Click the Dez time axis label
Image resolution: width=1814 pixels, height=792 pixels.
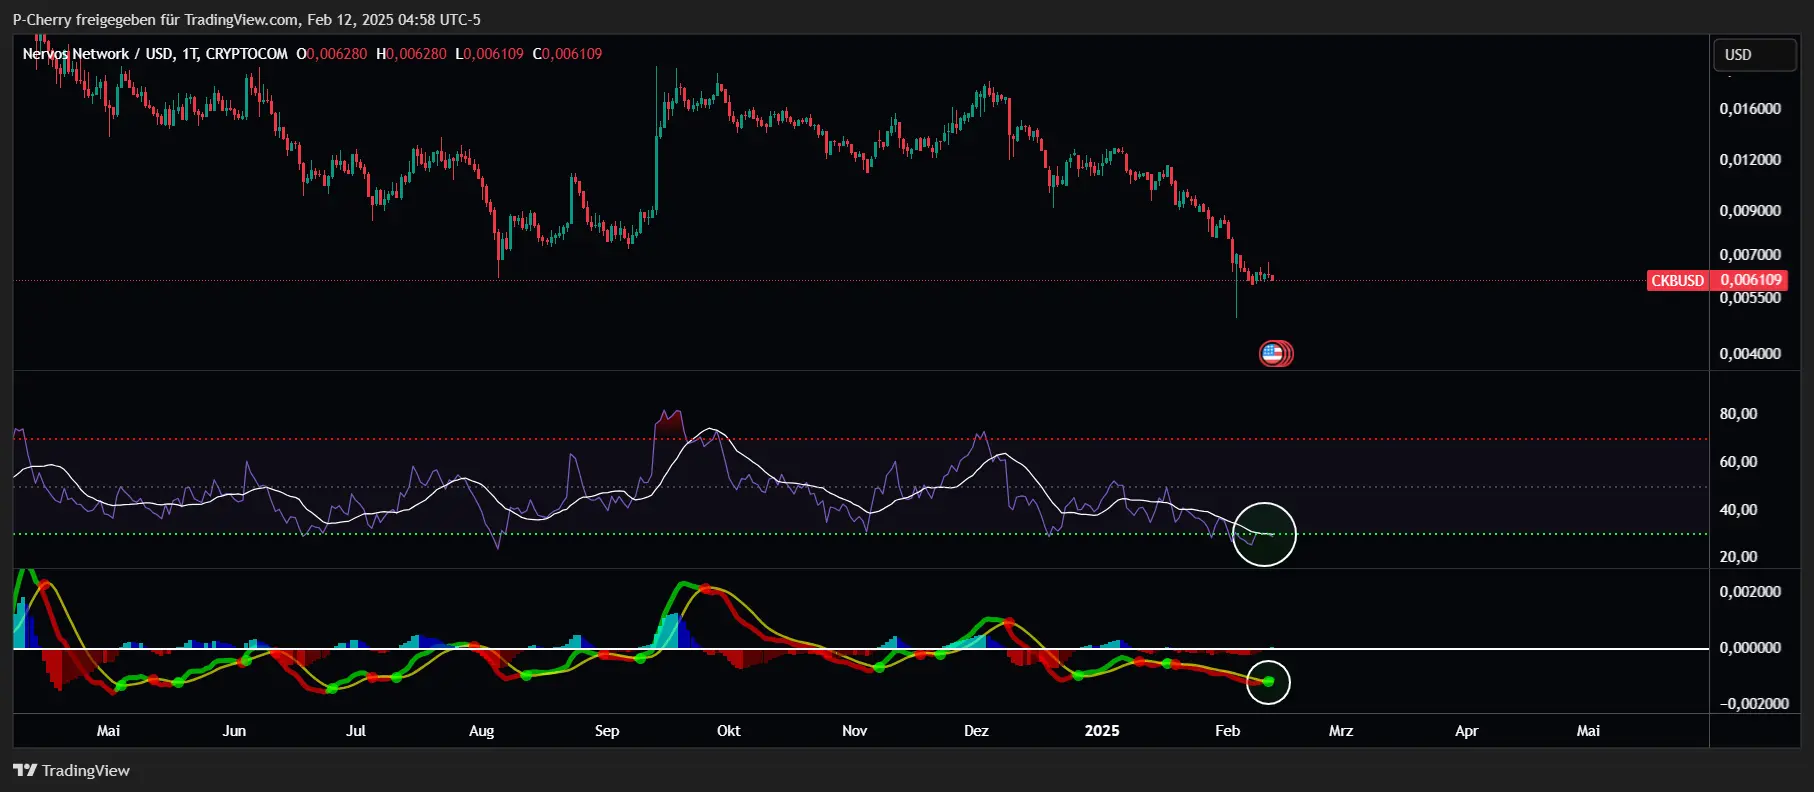pos(976,731)
